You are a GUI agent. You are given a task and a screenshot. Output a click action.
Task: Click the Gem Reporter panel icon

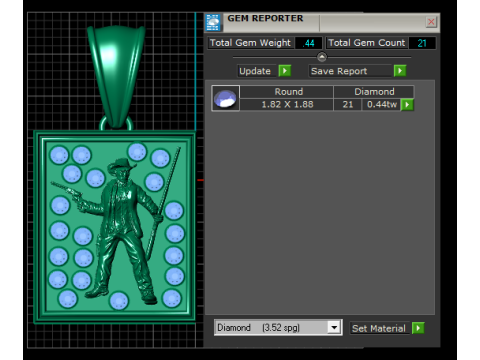pyautogui.click(x=213, y=22)
